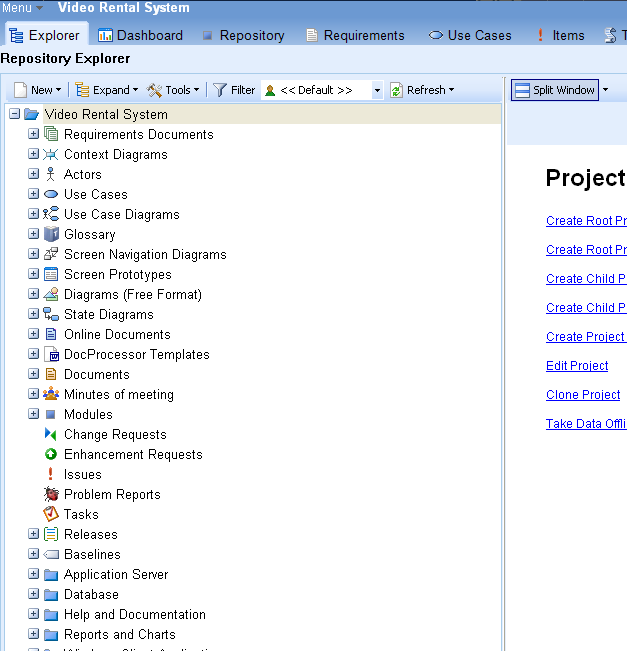Click the Use Case Diagrams icon
Viewport: 627px width, 651px height.
click(x=51, y=214)
